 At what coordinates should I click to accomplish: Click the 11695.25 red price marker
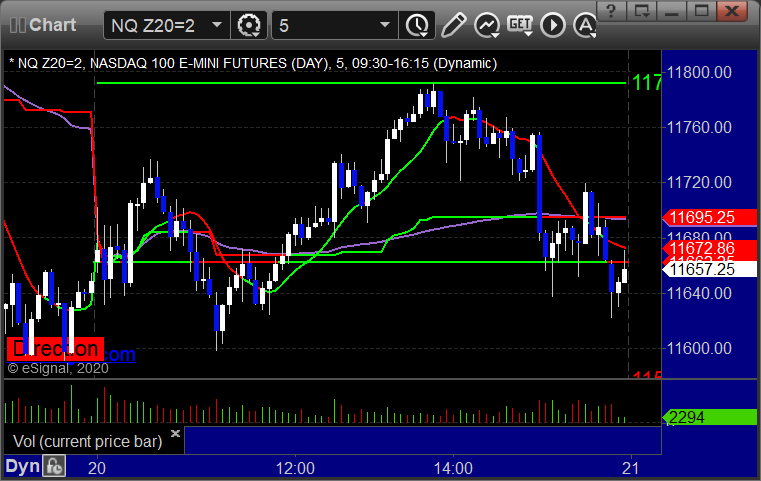[710, 217]
